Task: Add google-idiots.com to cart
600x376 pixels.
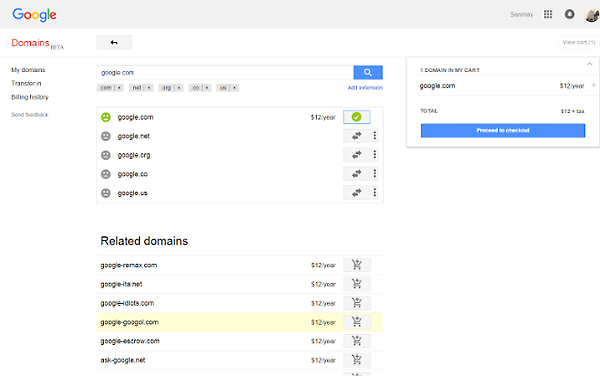Action: pyautogui.click(x=357, y=303)
